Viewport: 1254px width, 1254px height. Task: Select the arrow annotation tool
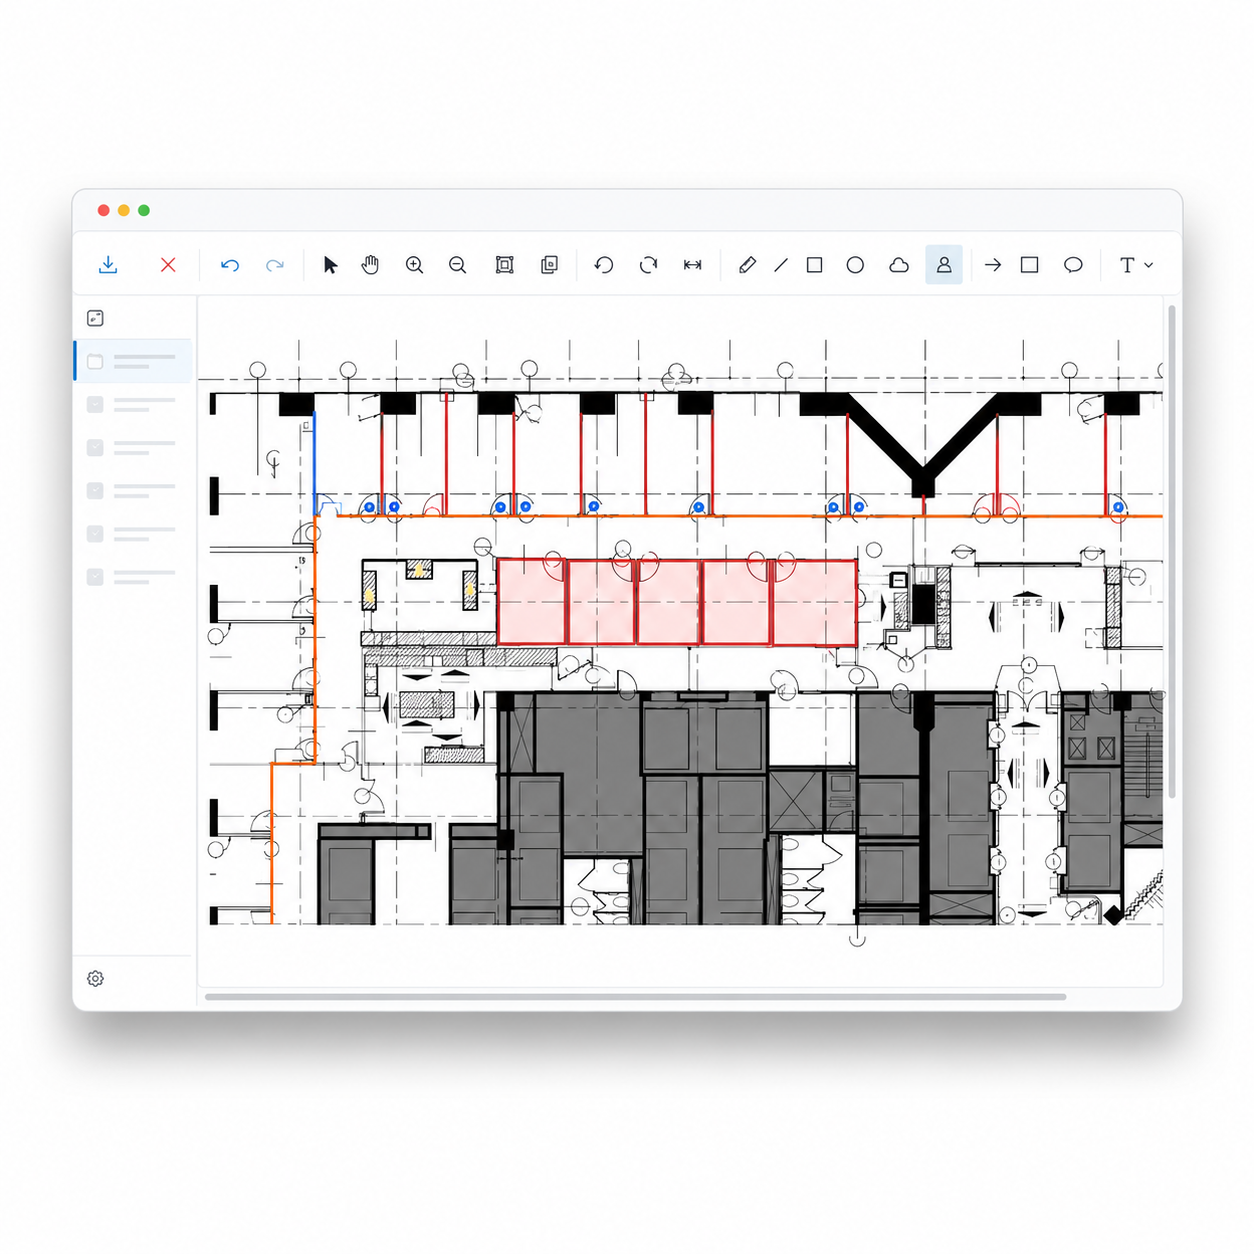coord(993,265)
